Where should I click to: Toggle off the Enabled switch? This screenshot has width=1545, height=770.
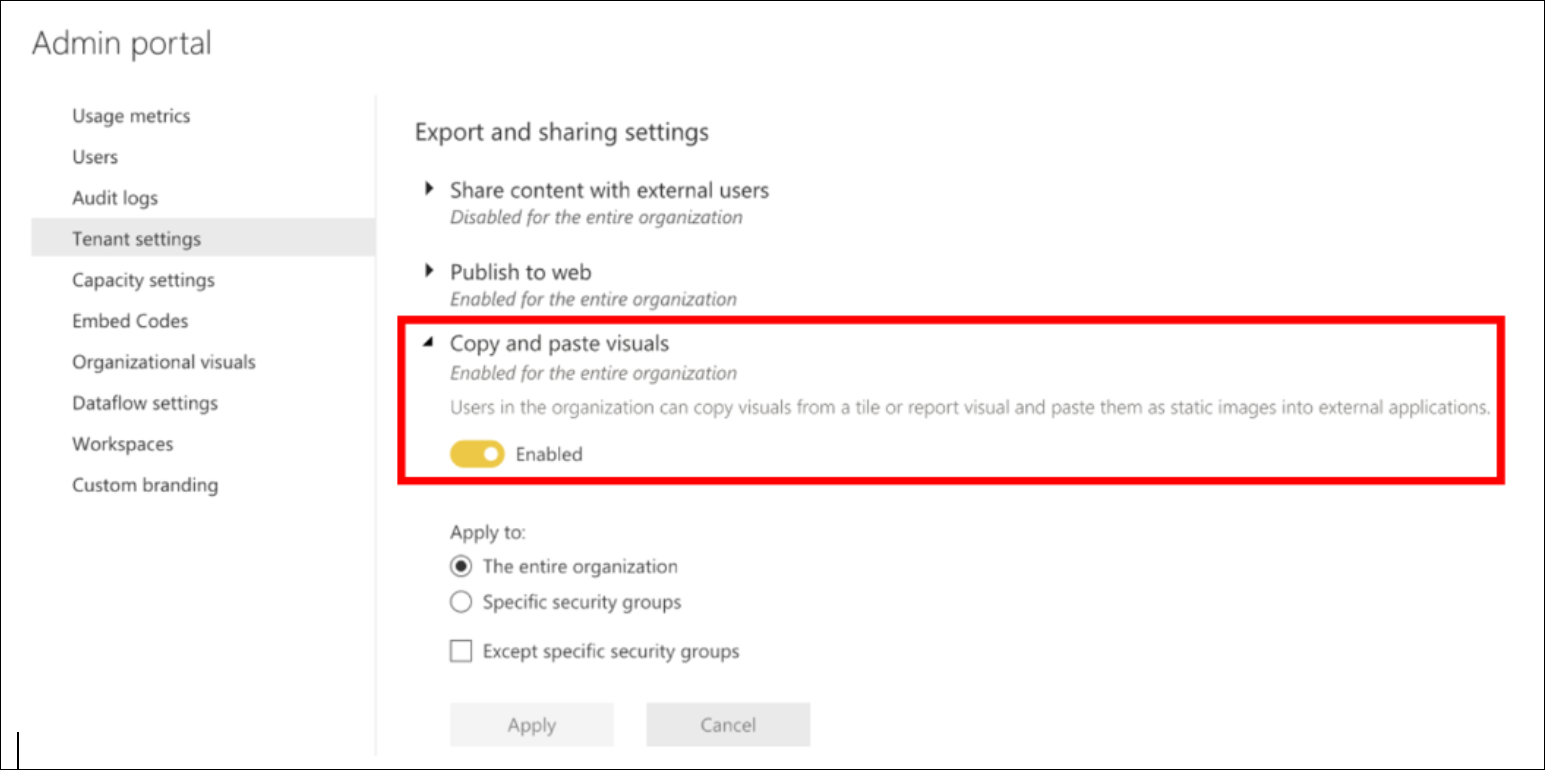477,454
